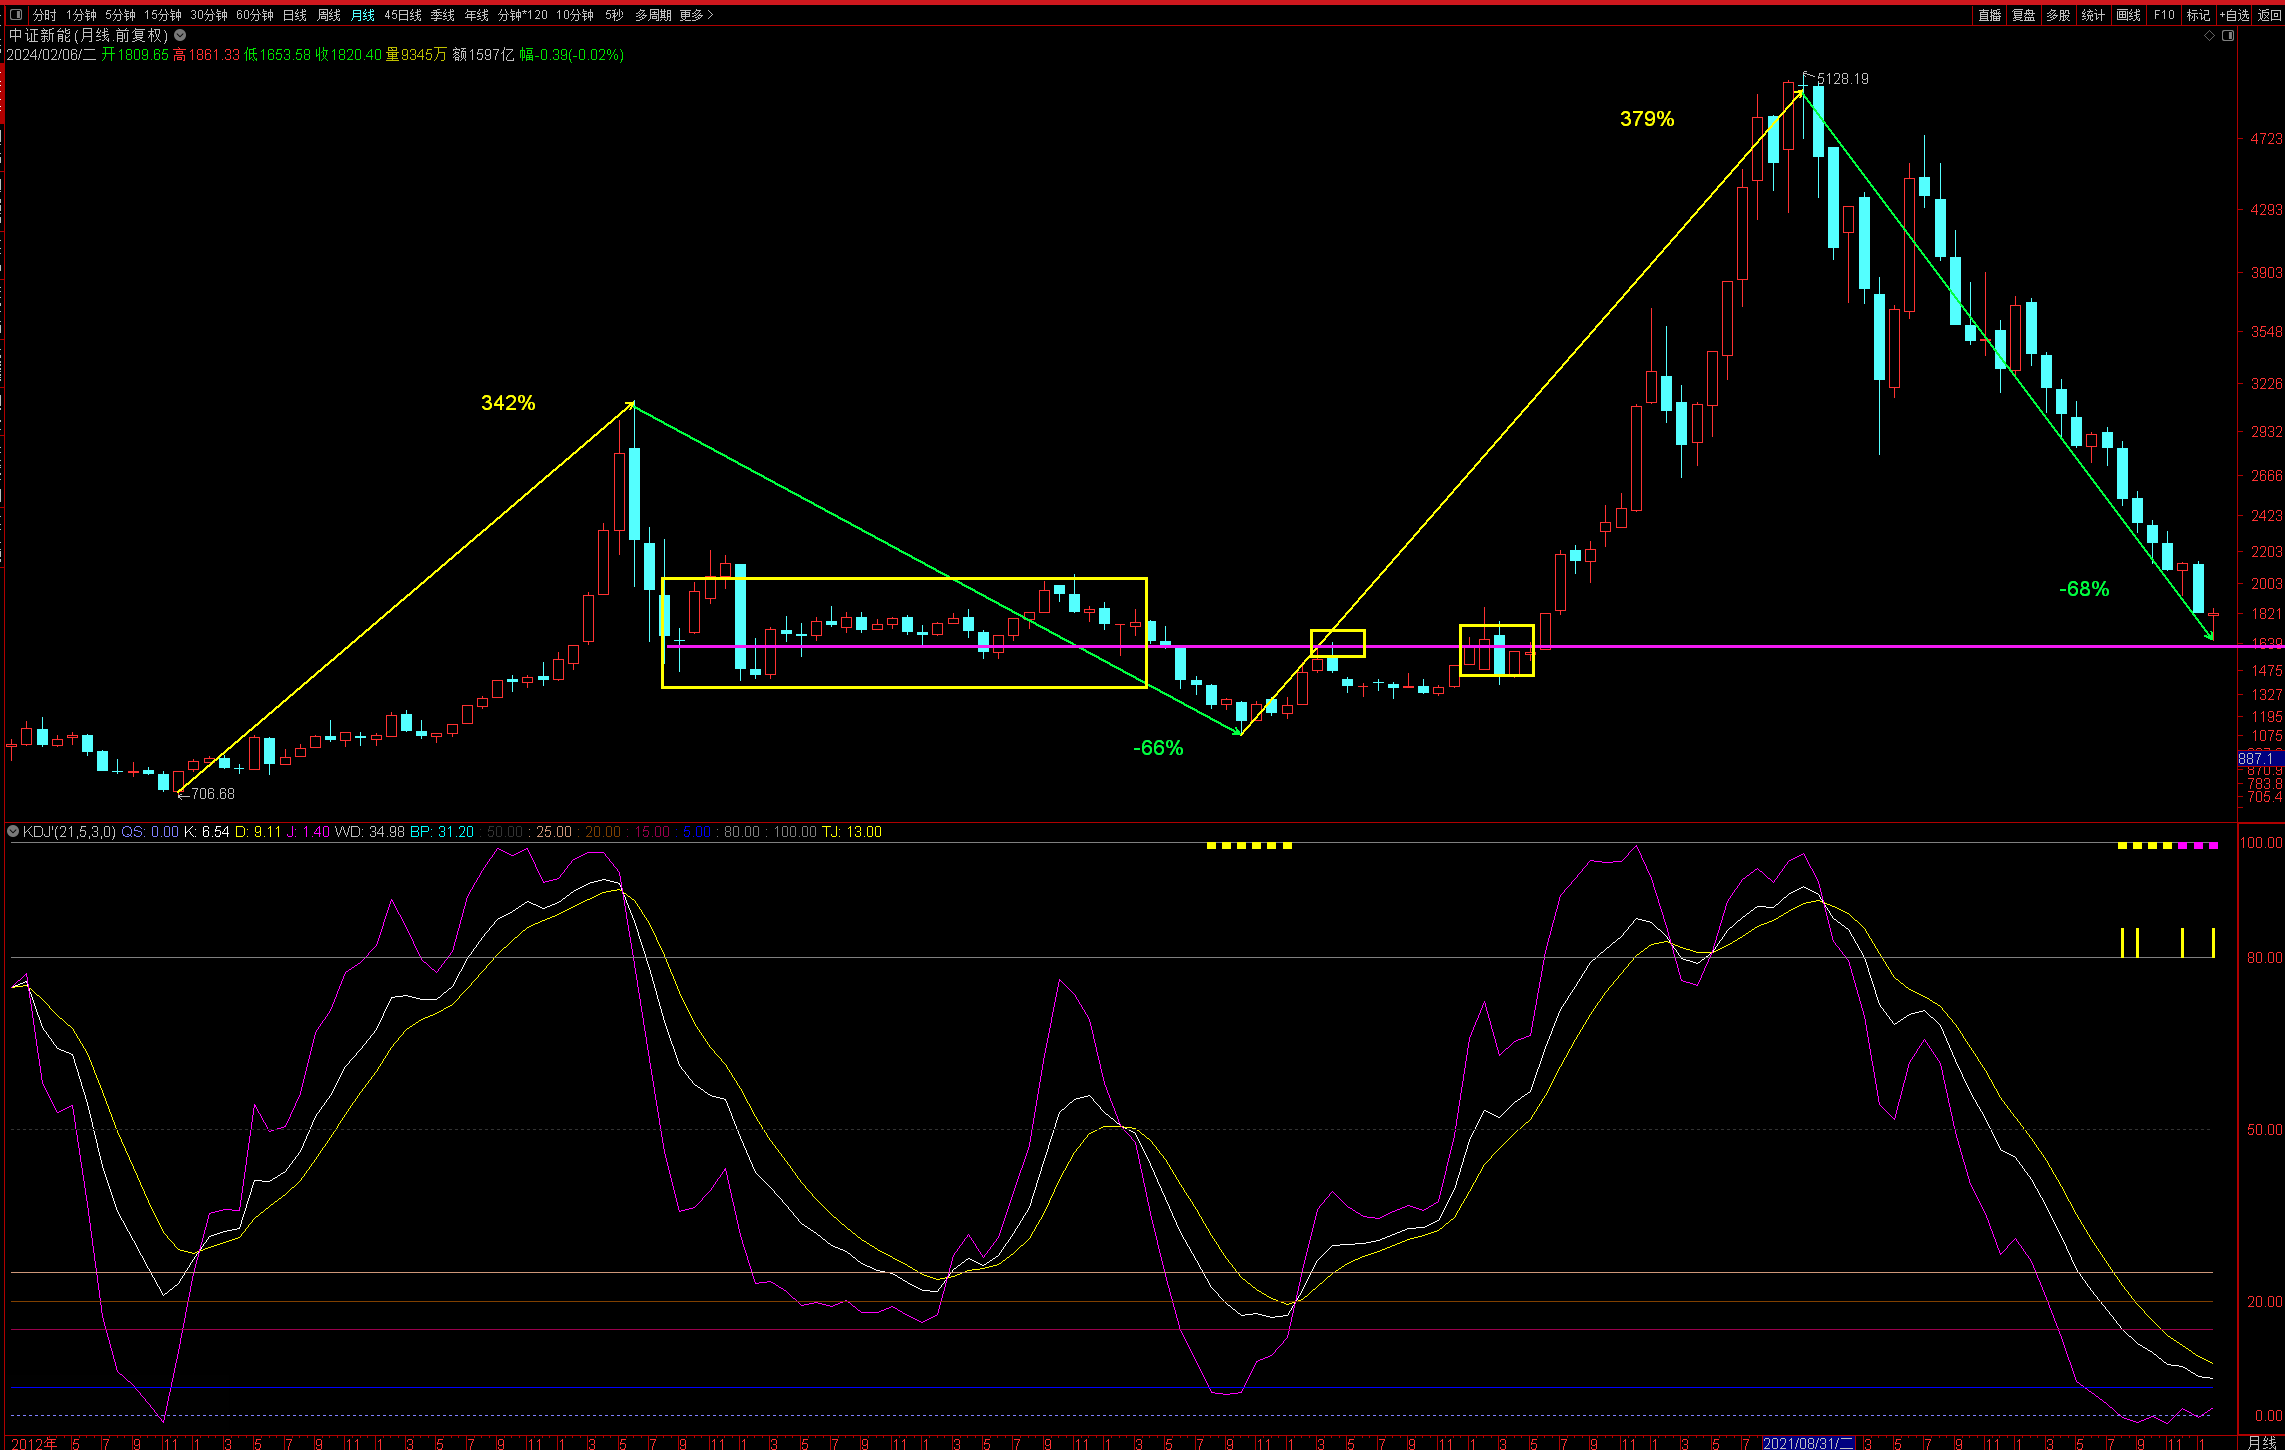Open F10 company info
This screenshot has width=2285, height=1450.
click(x=2163, y=15)
